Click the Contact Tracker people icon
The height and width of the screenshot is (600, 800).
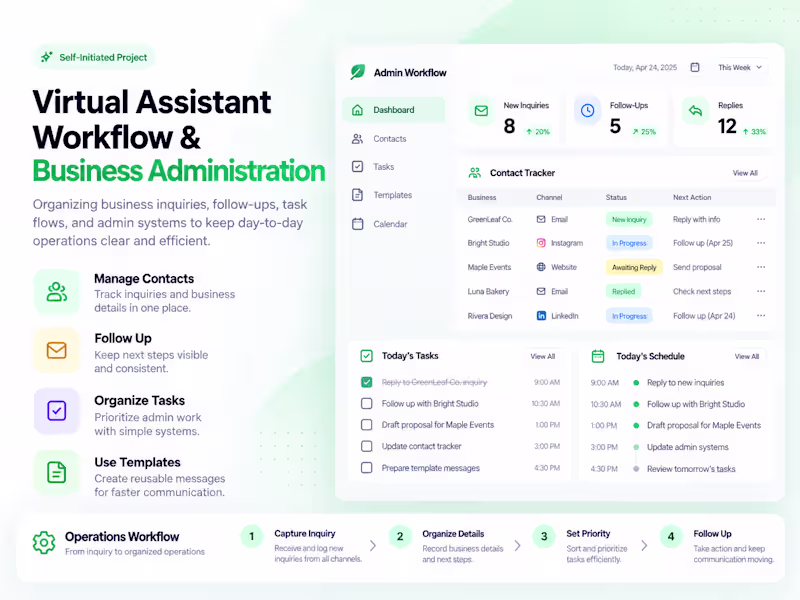pyautogui.click(x=474, y=173)
